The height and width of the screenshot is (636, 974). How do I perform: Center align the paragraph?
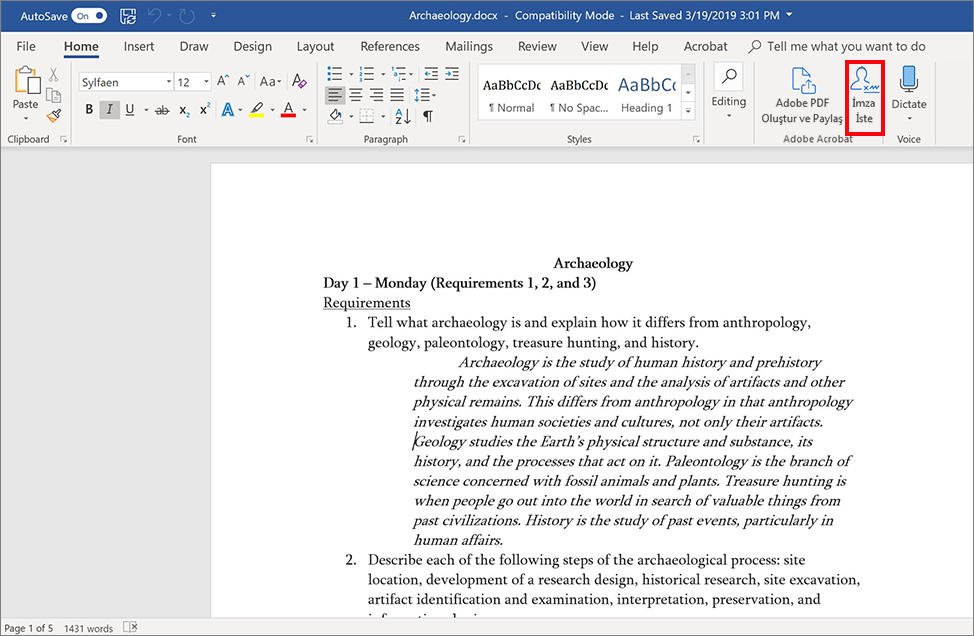[x=356, y=95]
